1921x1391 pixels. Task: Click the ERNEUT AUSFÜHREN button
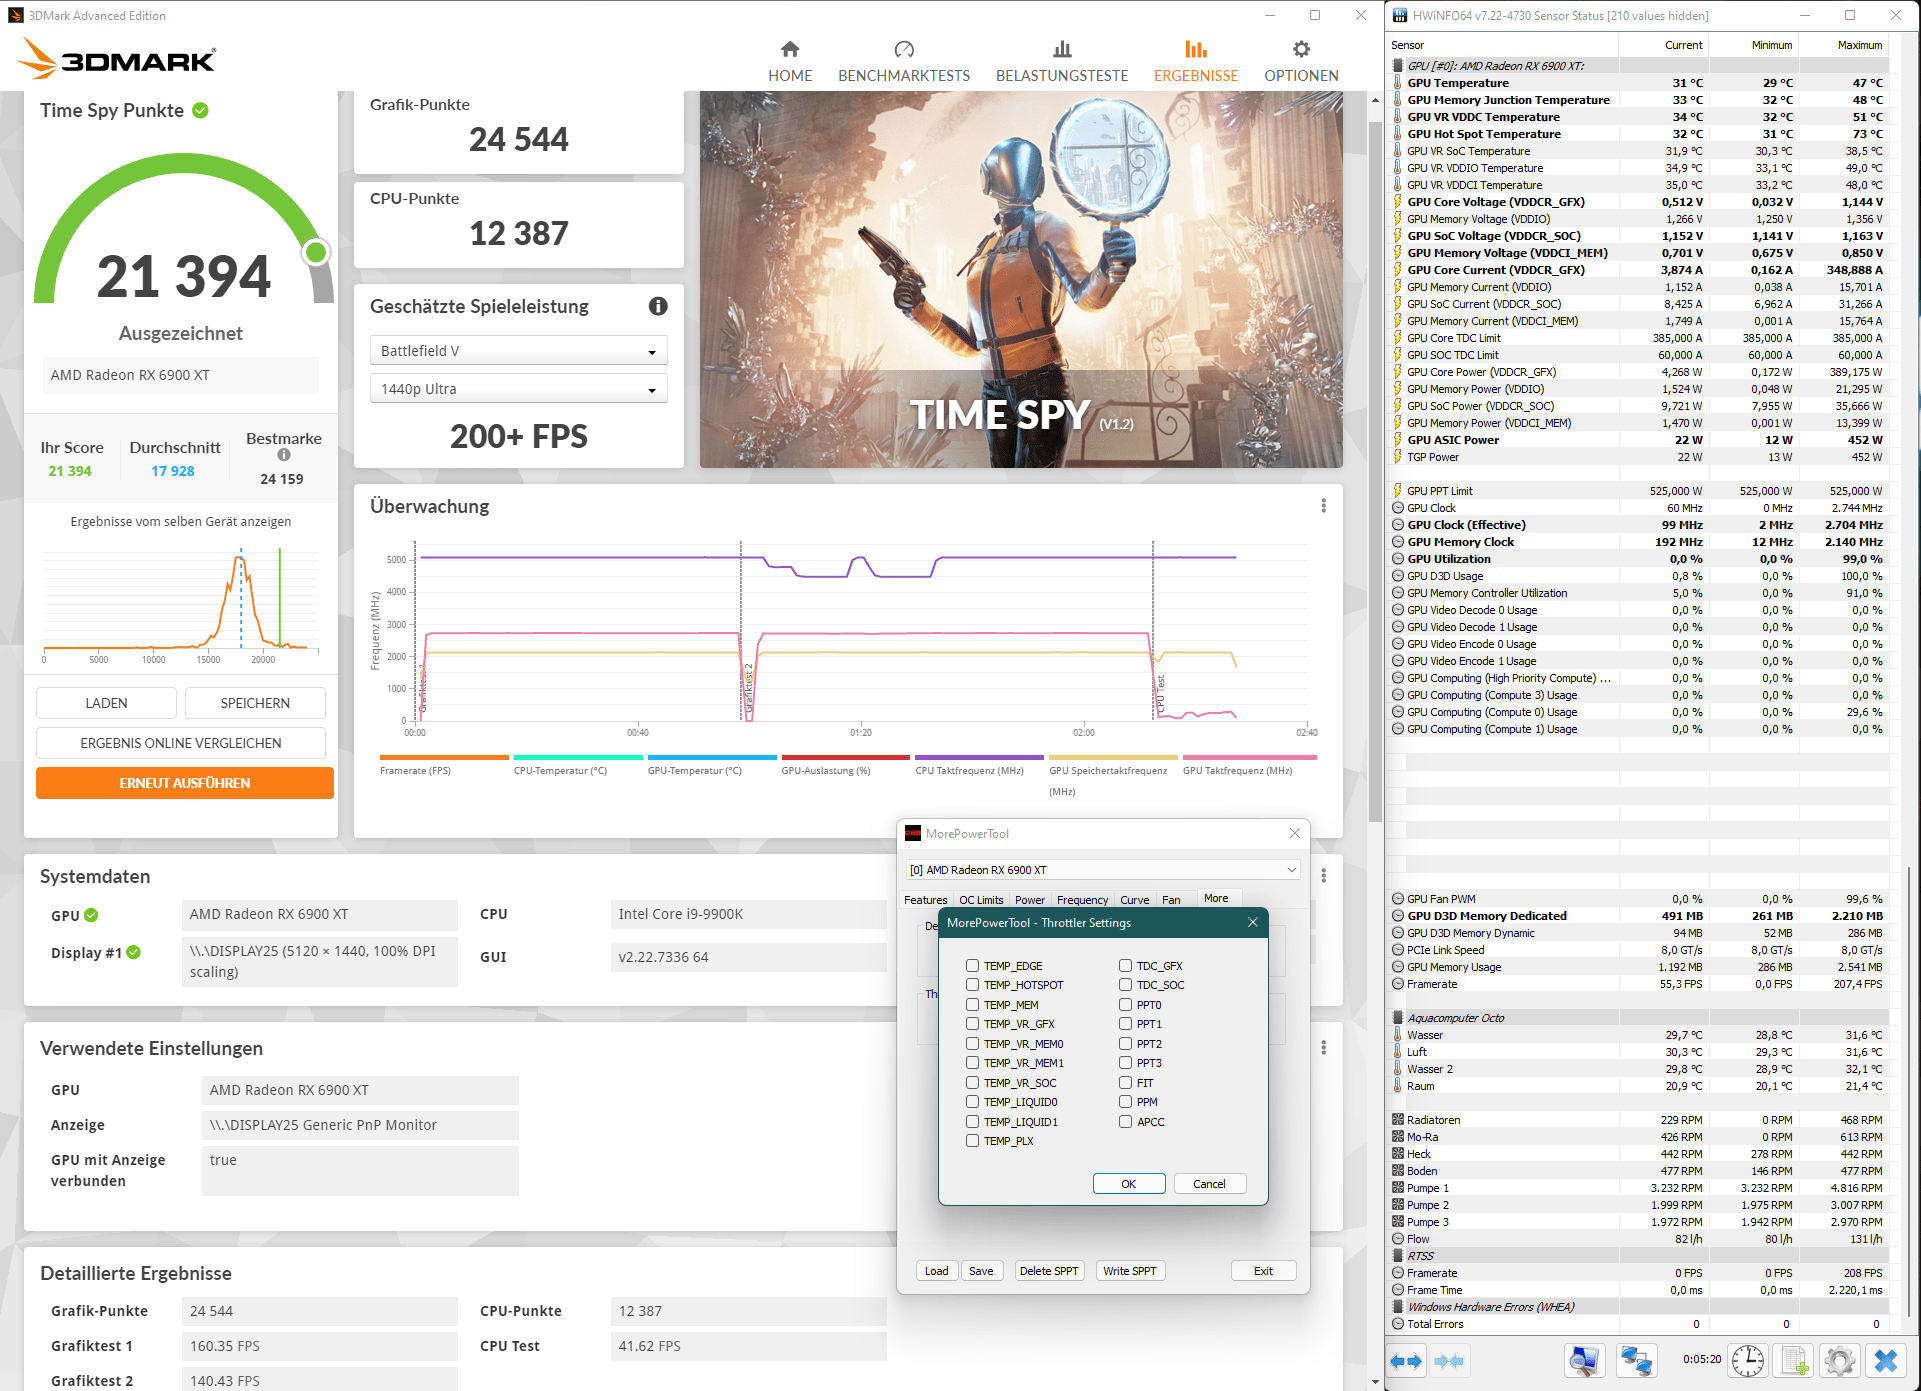point(185,783)
